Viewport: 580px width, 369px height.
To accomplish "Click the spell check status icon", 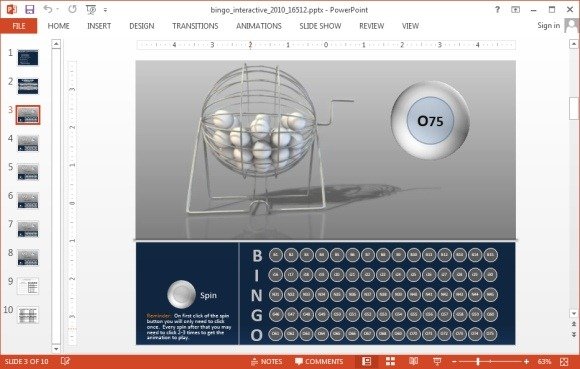I will tap(65, 361).
